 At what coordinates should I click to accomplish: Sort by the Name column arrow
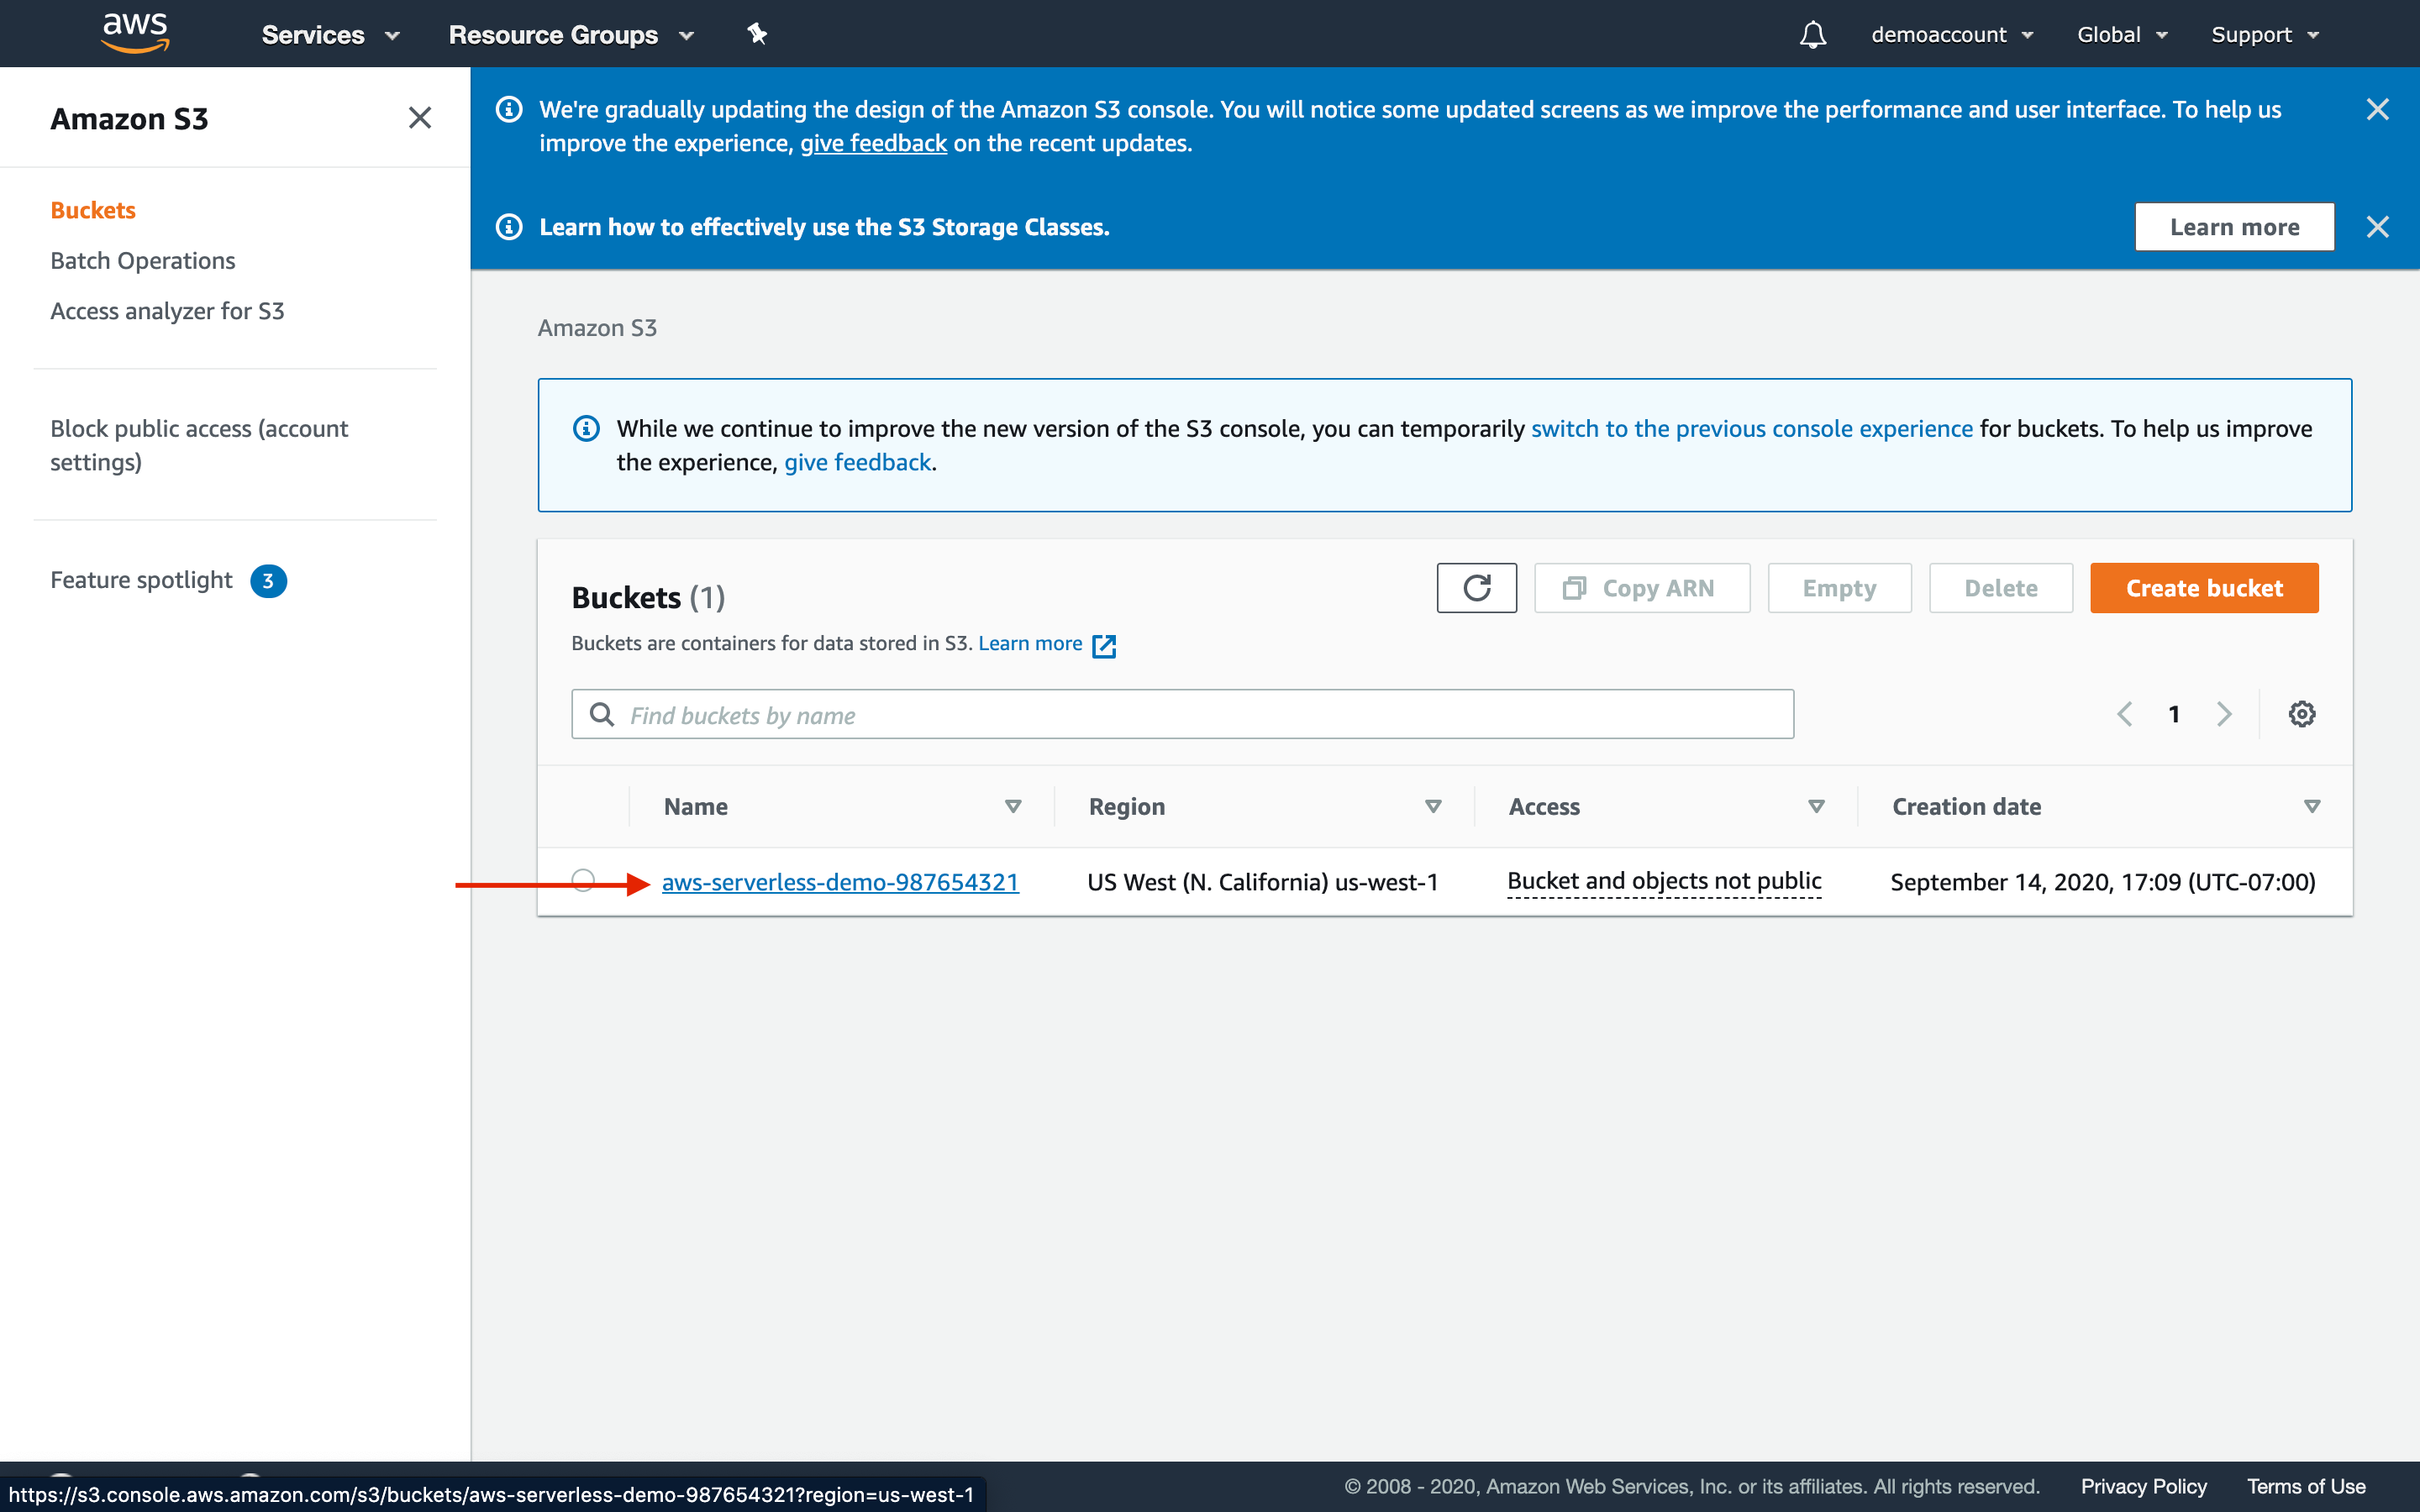tap(1013, 806)
